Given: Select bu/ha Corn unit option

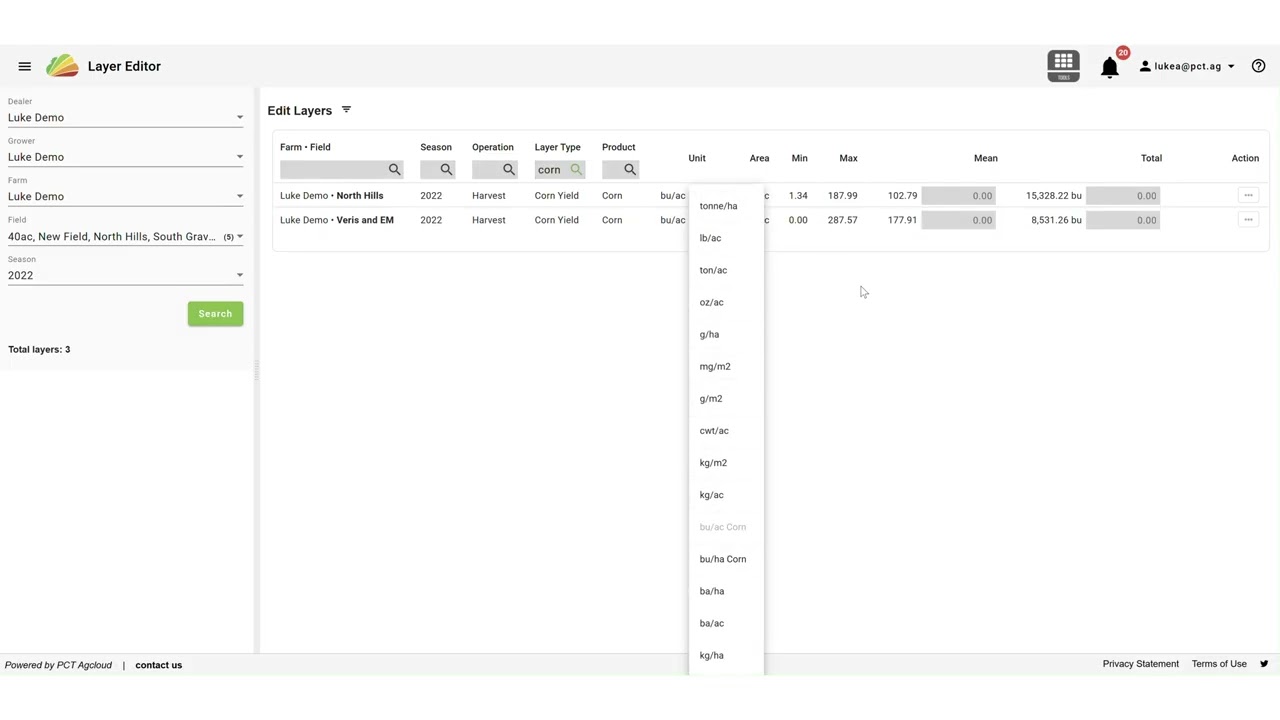Looking at the screenshot, I should [x=726, y=559].
